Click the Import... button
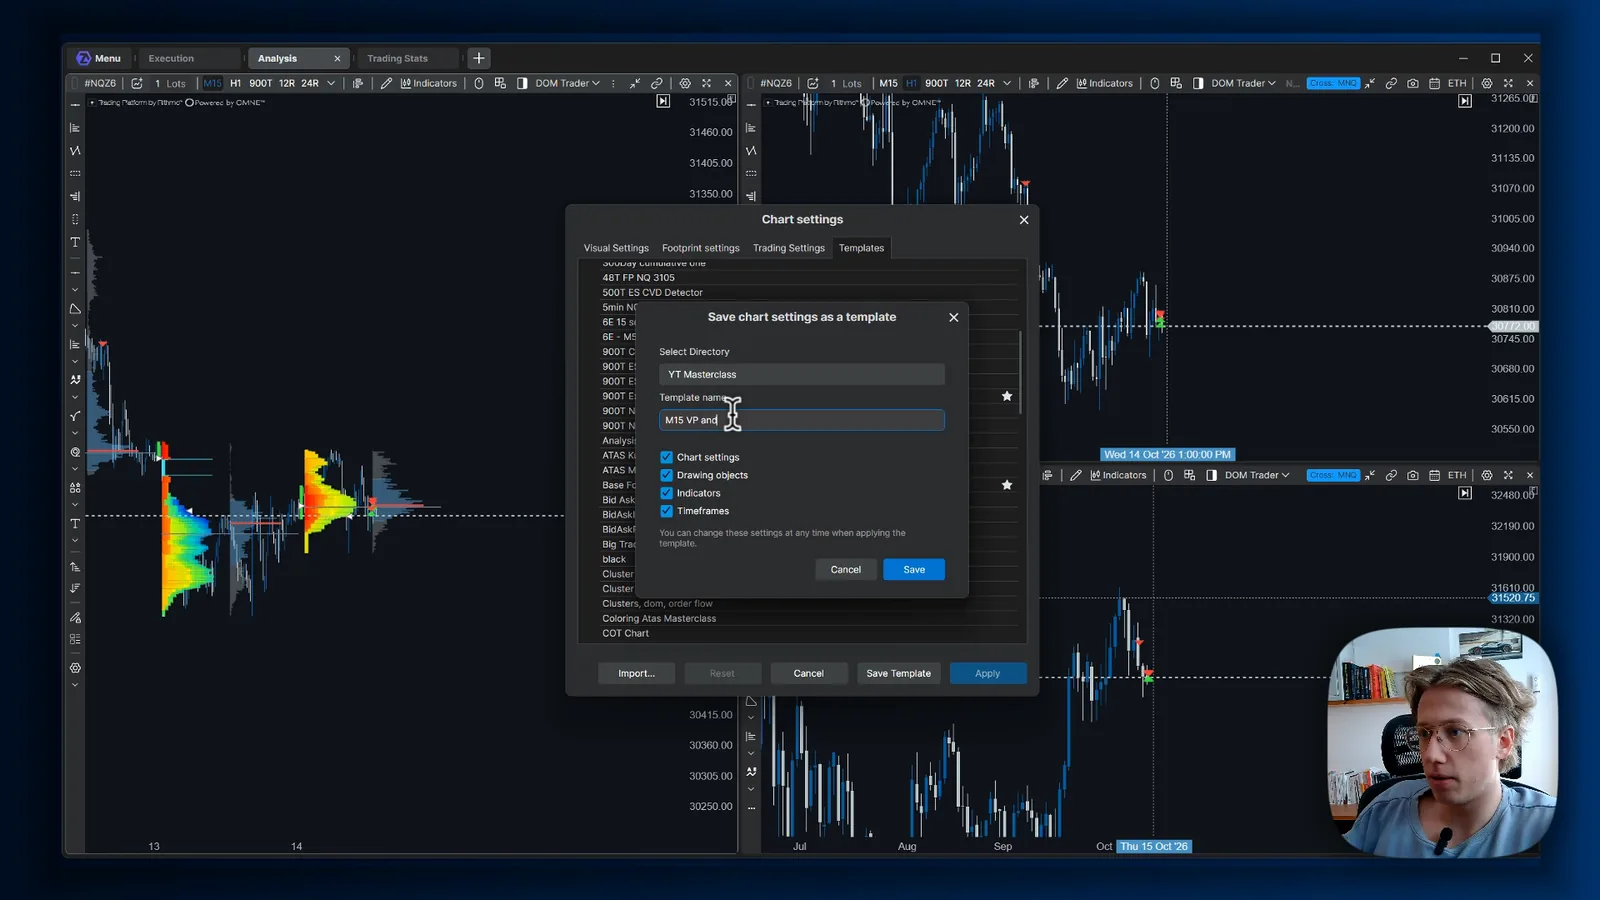This screenshot has height=900, width=1600. coord(636,673)
